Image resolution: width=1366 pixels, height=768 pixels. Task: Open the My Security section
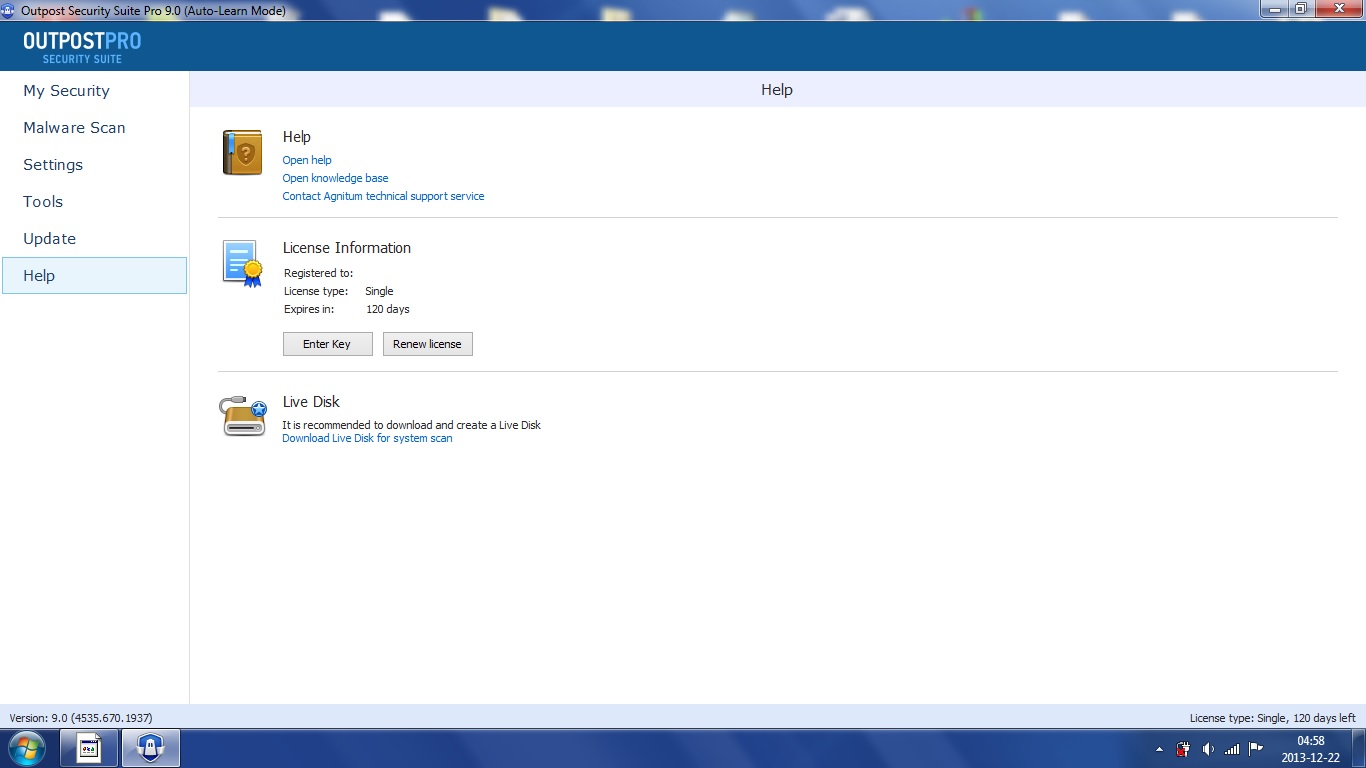(94, 91)
